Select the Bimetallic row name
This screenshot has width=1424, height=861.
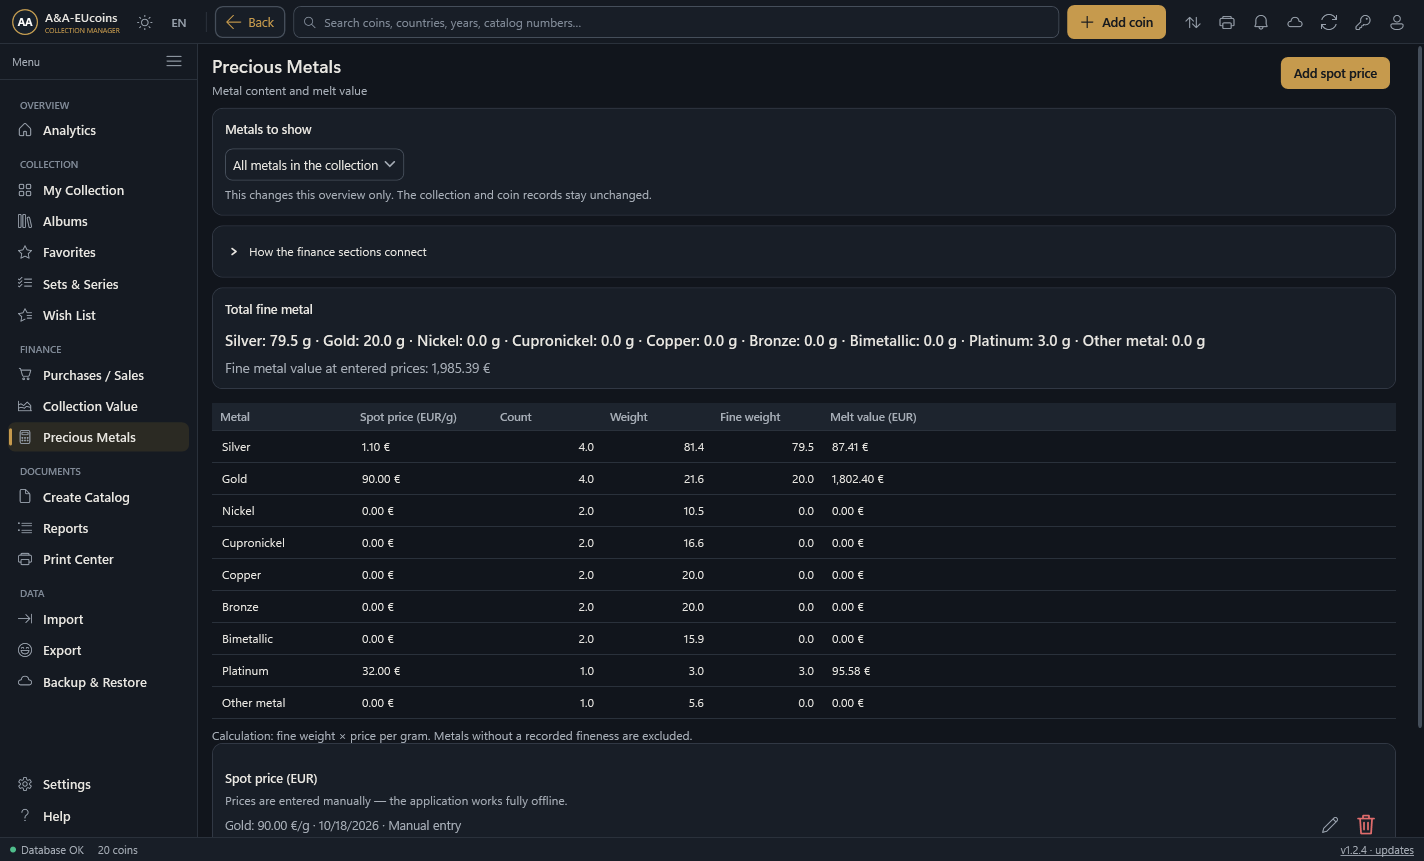coord(247,639)
